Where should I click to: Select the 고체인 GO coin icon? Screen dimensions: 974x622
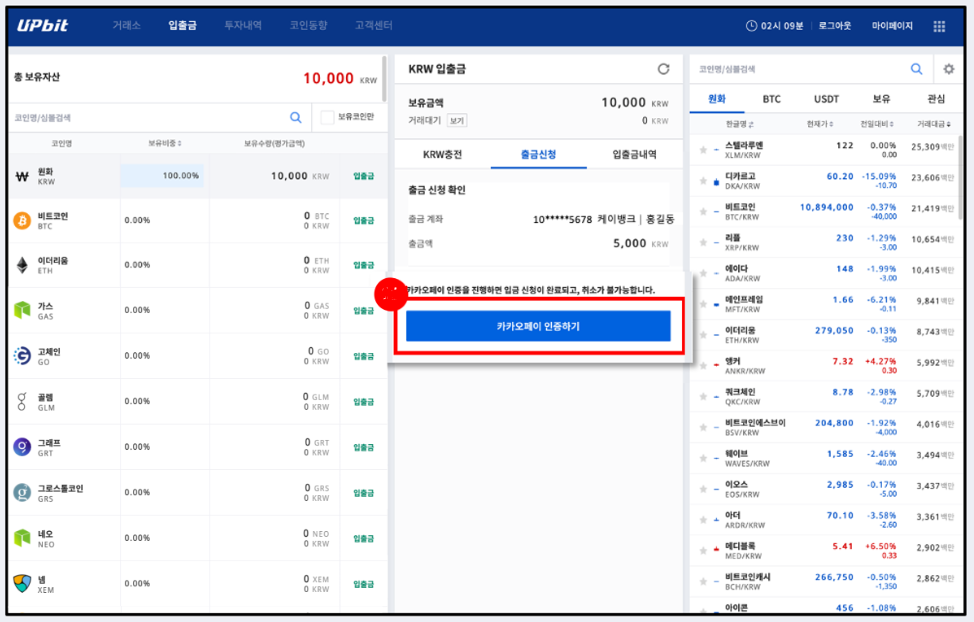[22, 355]
